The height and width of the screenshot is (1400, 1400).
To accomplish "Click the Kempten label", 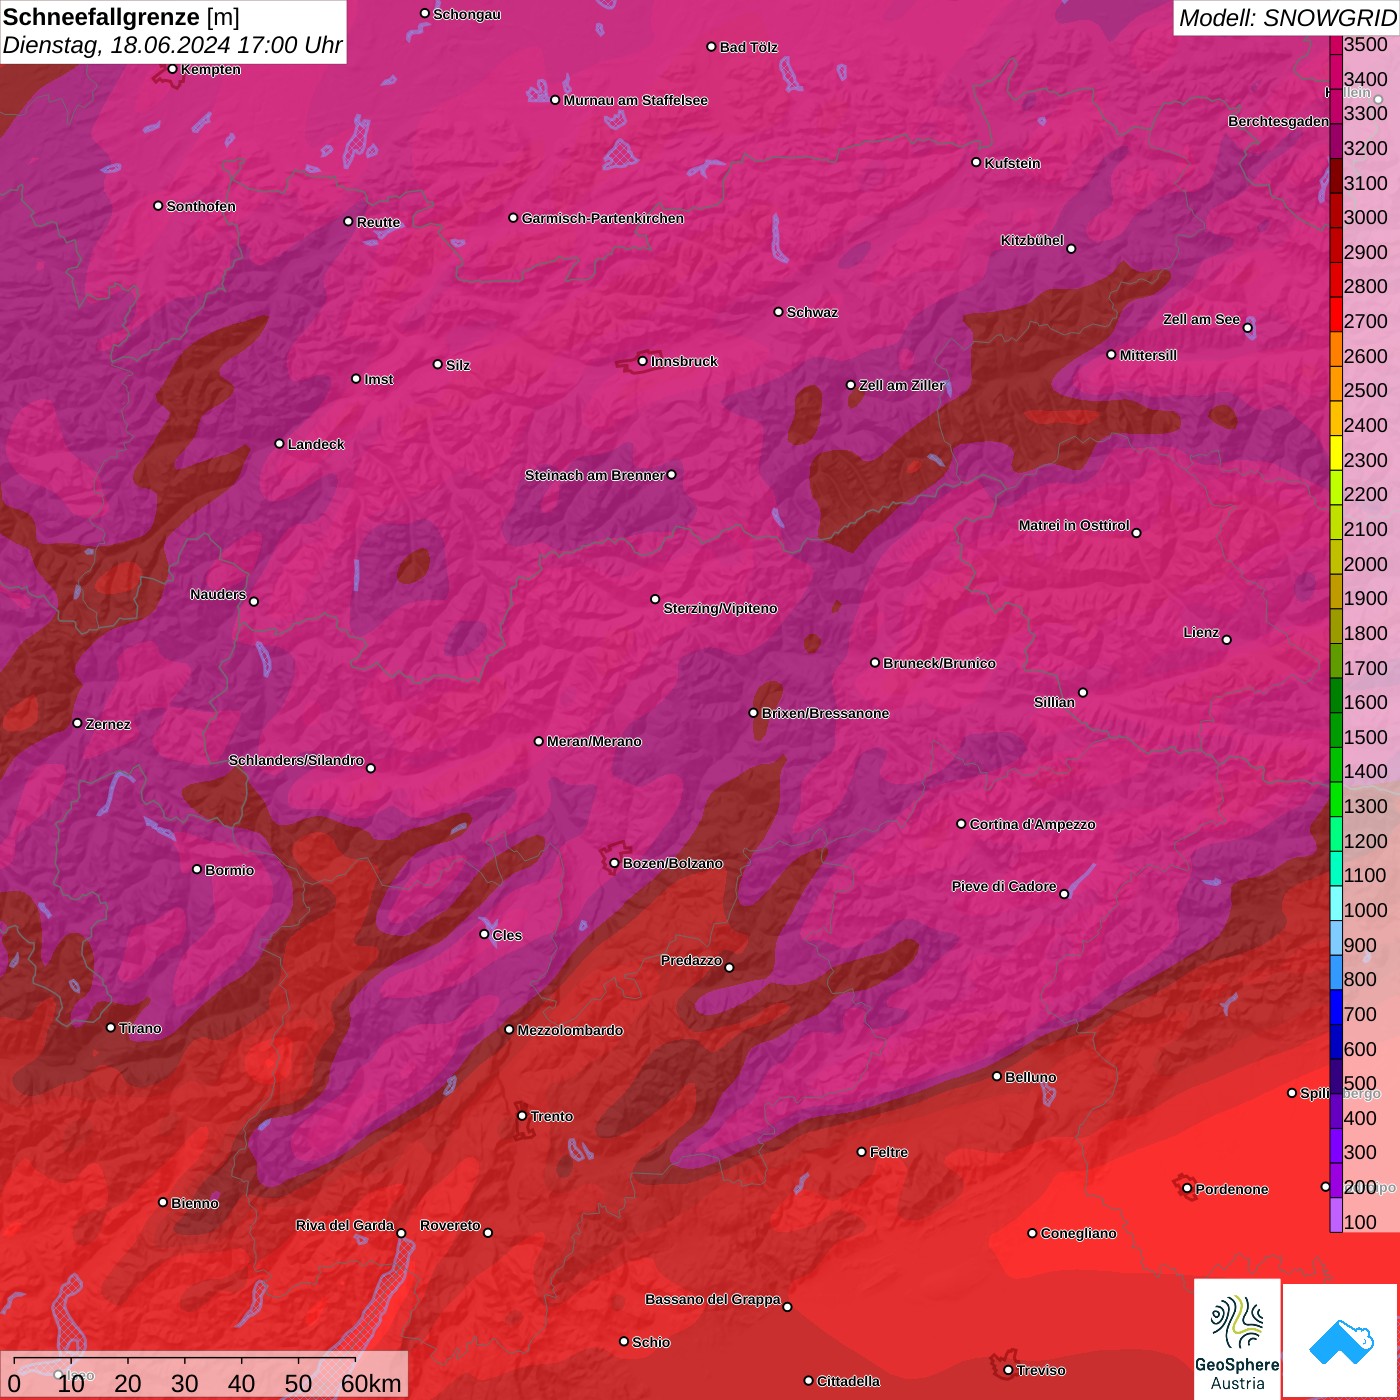I will coord(211,69).
